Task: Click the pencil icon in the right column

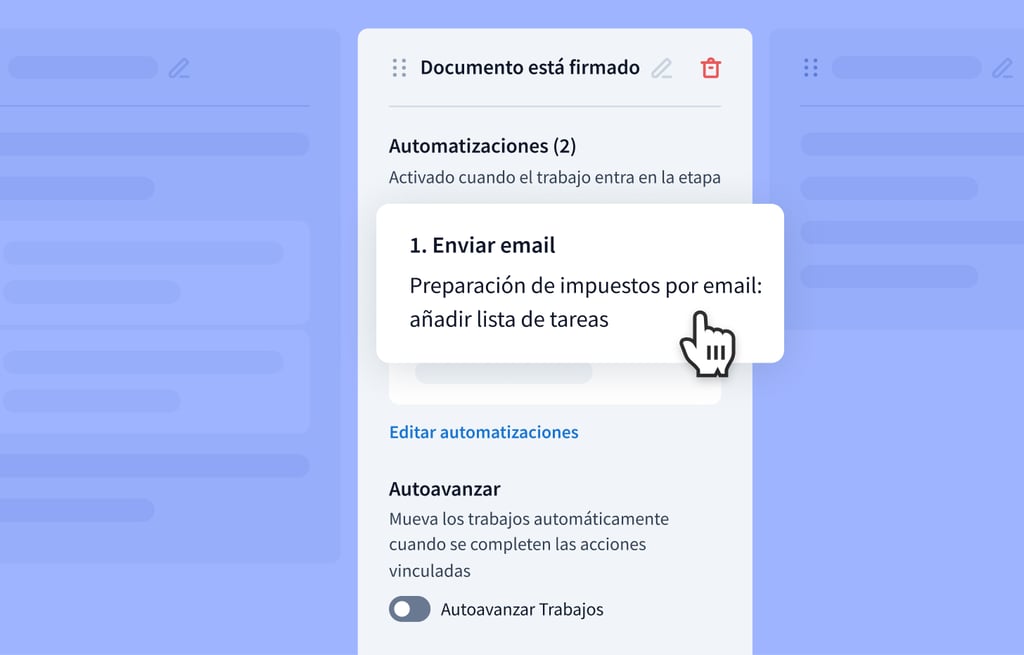Action: click(1002, 68)
